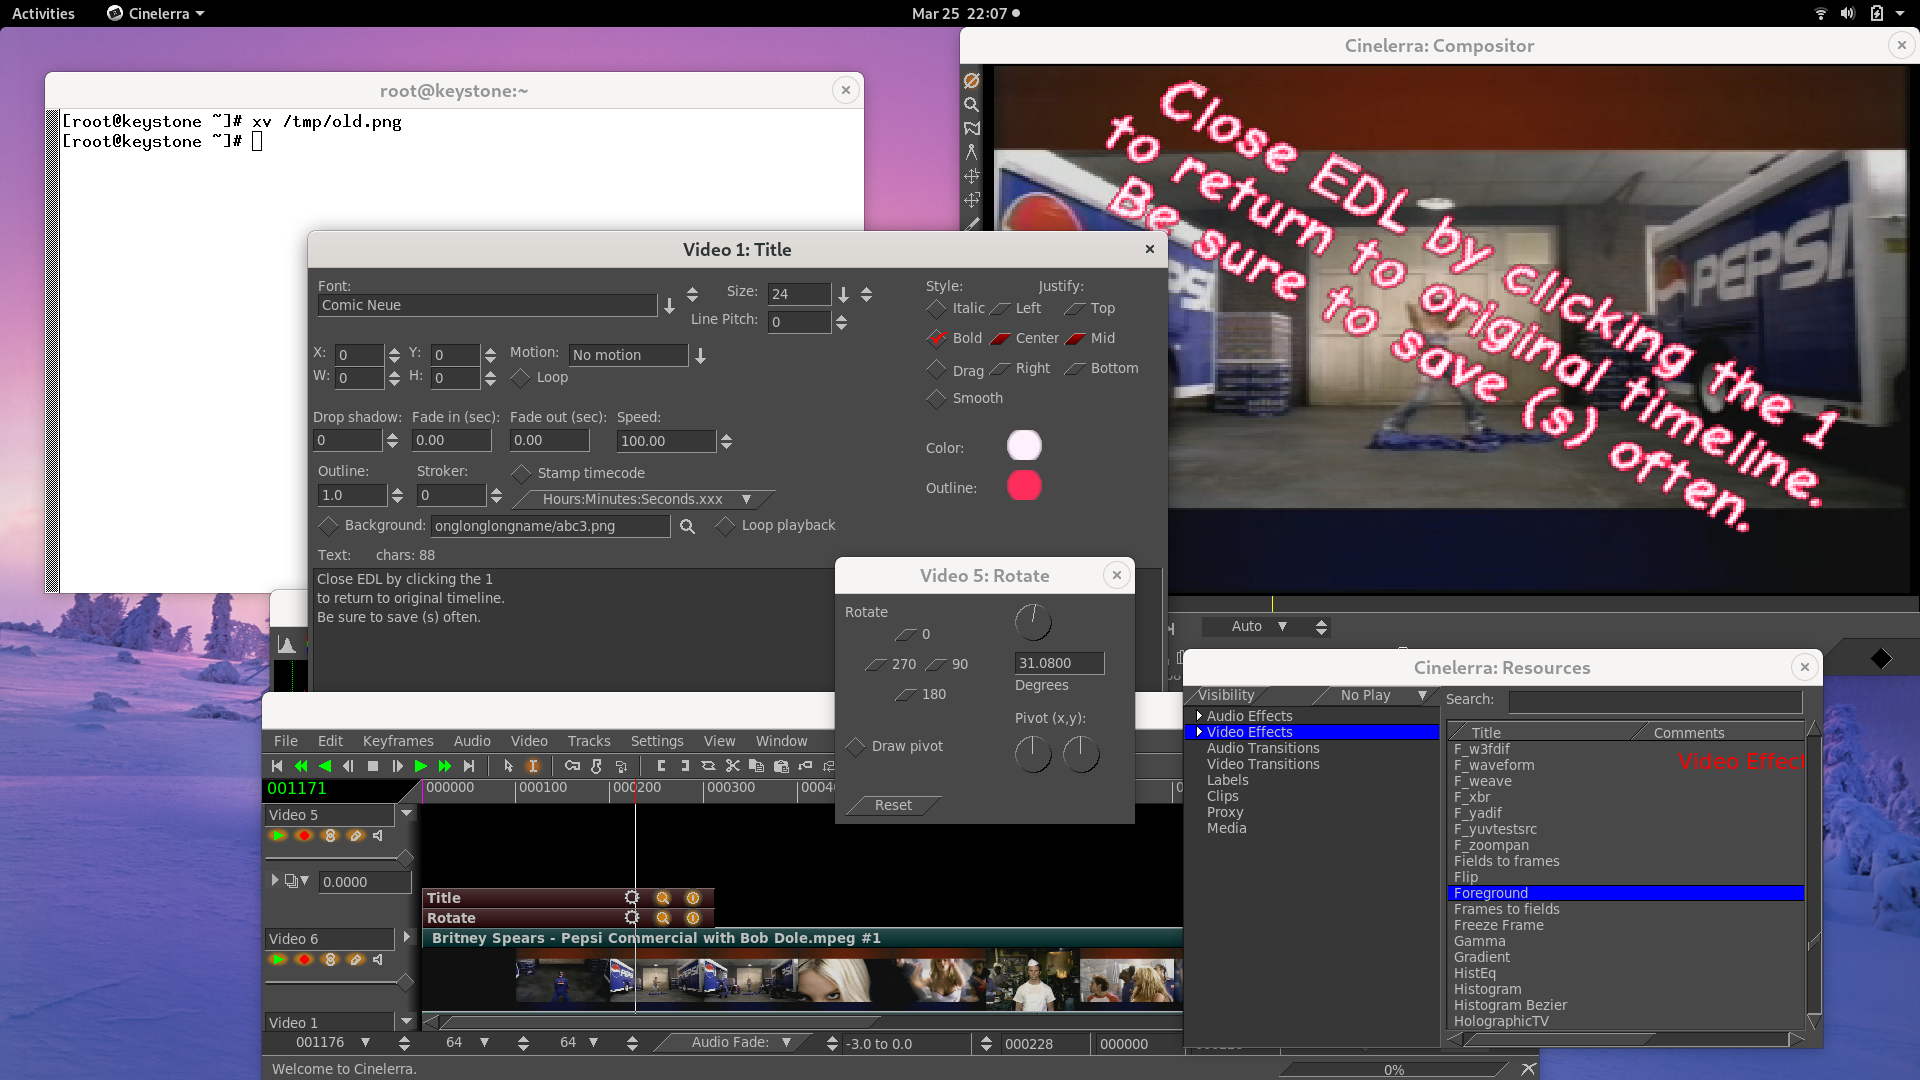Viewport: 1920px width, 1080px height.
Task: Open the Tracks menu
Action: click(588, 741)
